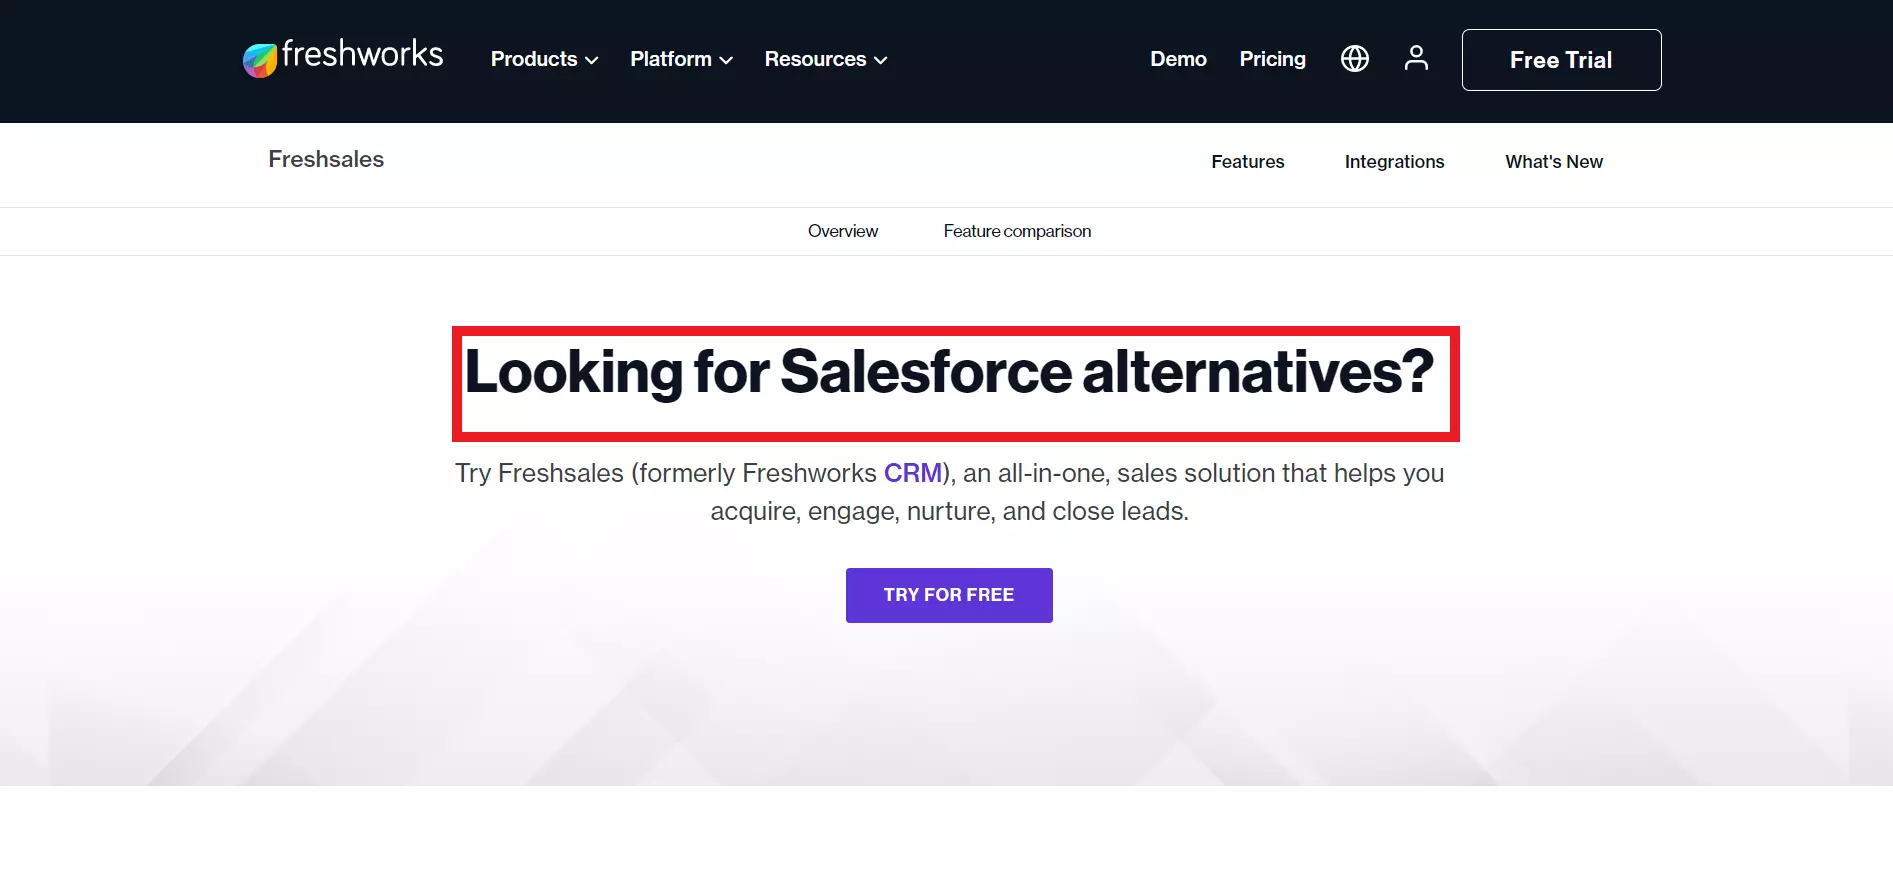Screen dimensions: 1893x874
Task: Open the Resources dropdown menu
Action: tap(825, 59)
